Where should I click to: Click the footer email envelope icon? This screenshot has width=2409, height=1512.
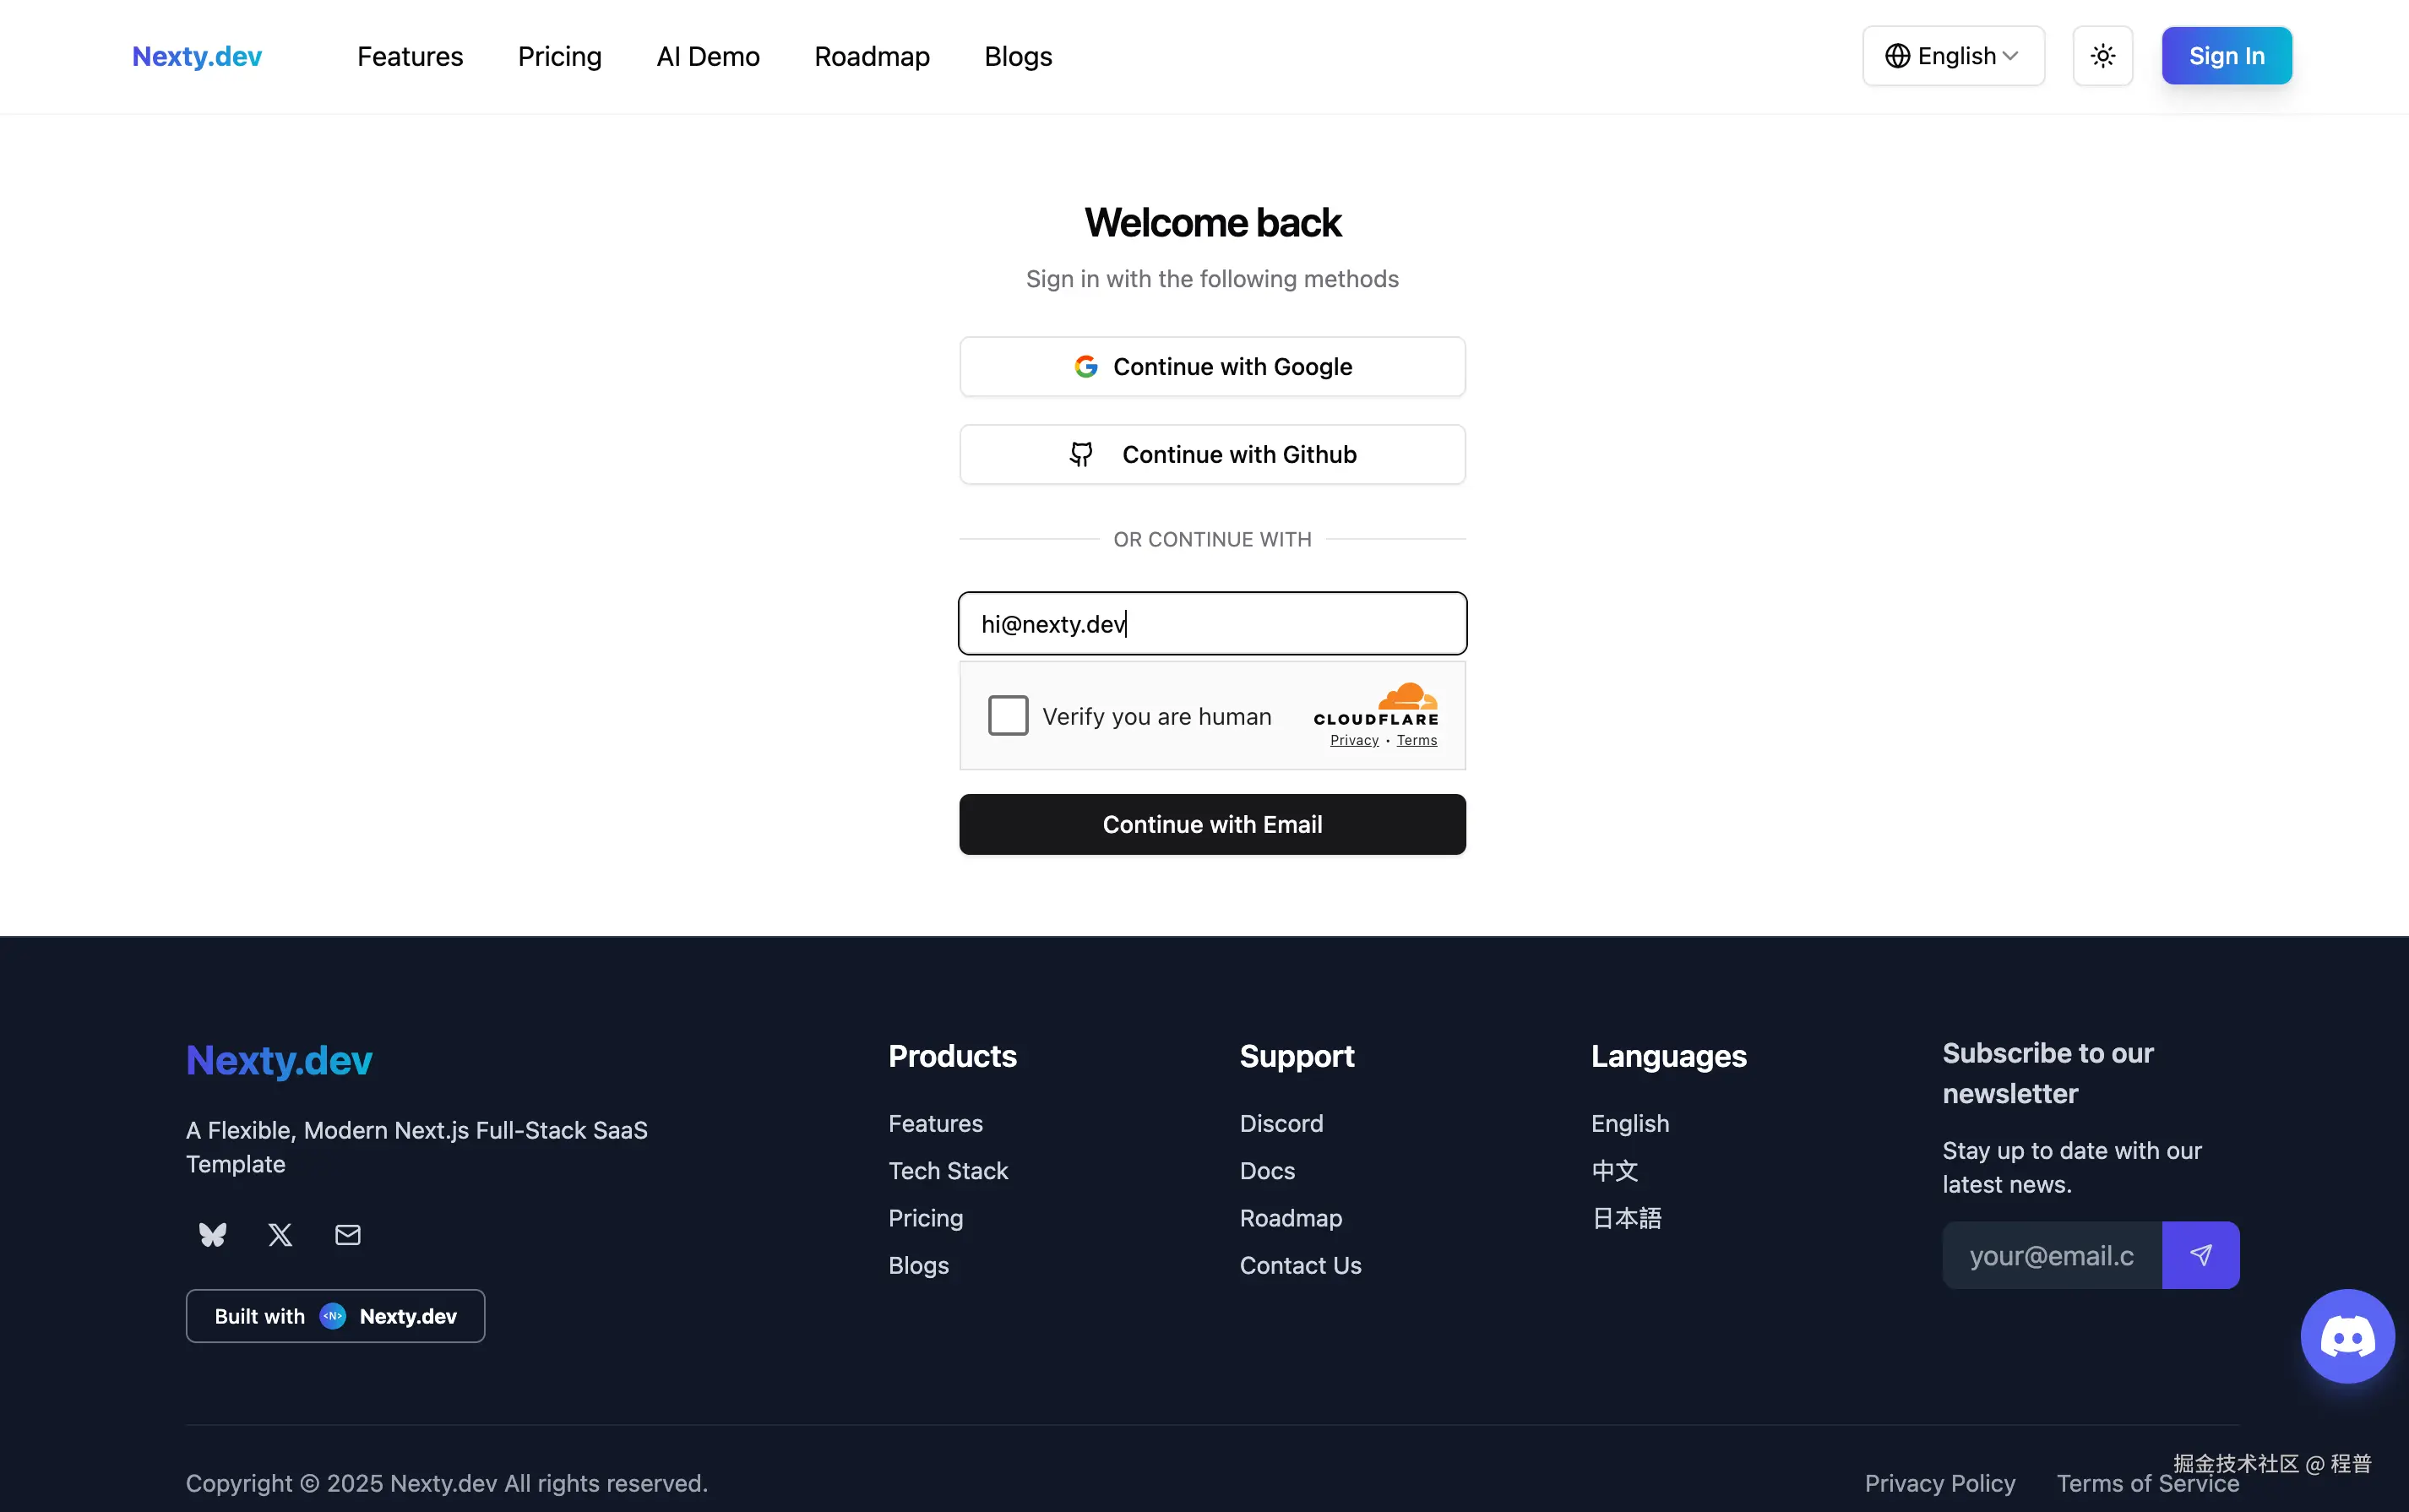[x=347, y=1235]
